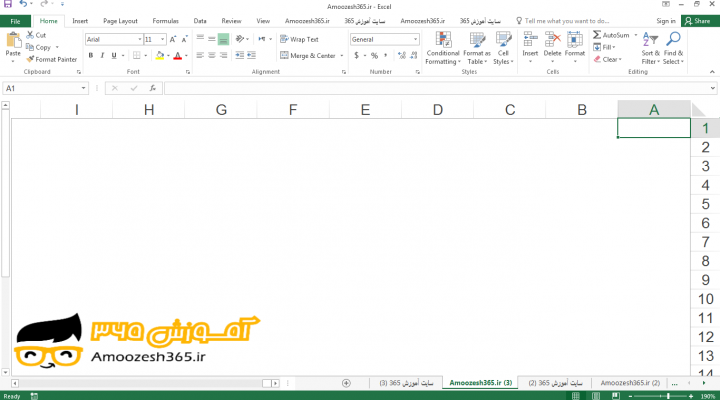
Task: Select column D header
Action: [438, 110]
